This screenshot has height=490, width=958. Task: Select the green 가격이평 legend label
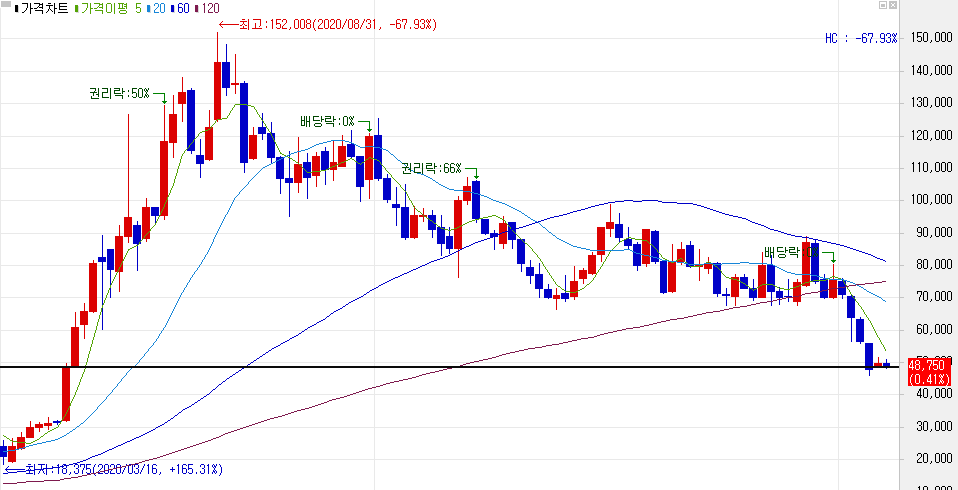coord(106,9)
